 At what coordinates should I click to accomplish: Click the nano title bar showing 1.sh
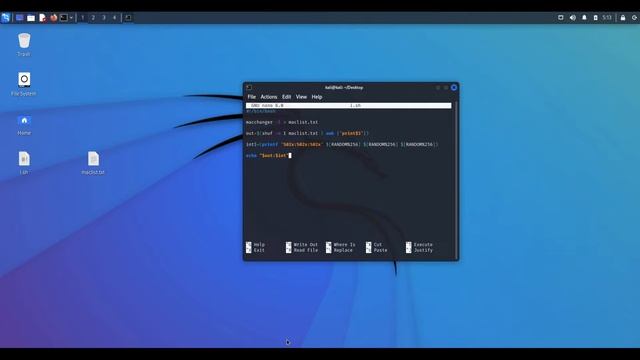click(349, 105)
